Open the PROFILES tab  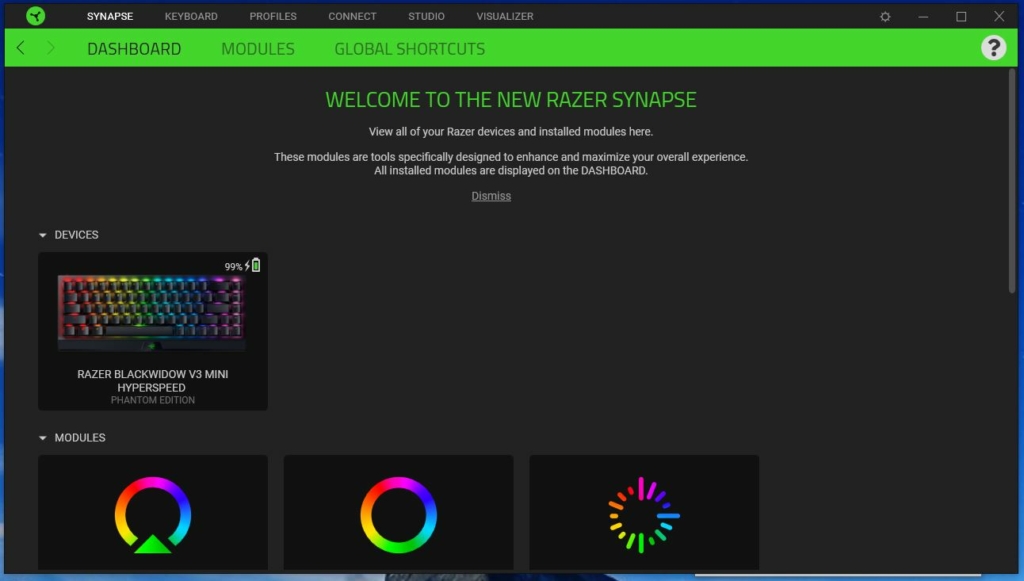pos(273,16)
